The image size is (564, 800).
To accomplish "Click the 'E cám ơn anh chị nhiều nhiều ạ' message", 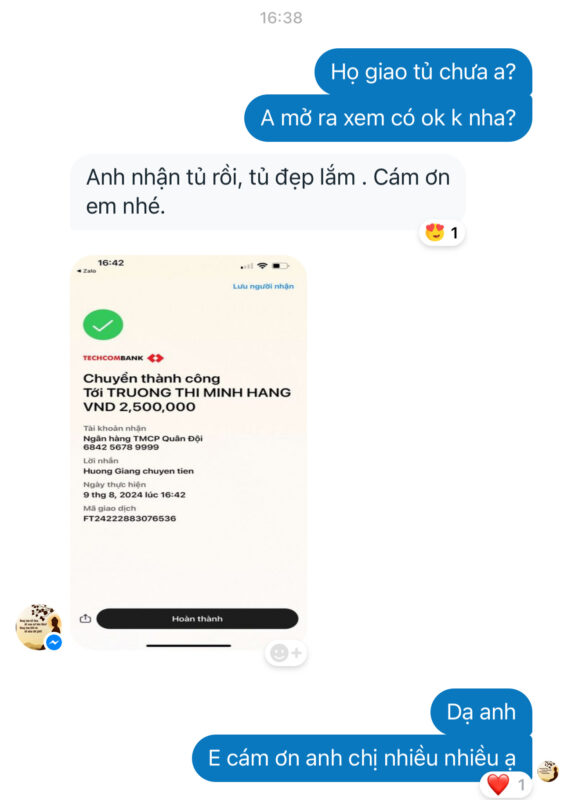I will click(x=362, y=758).
